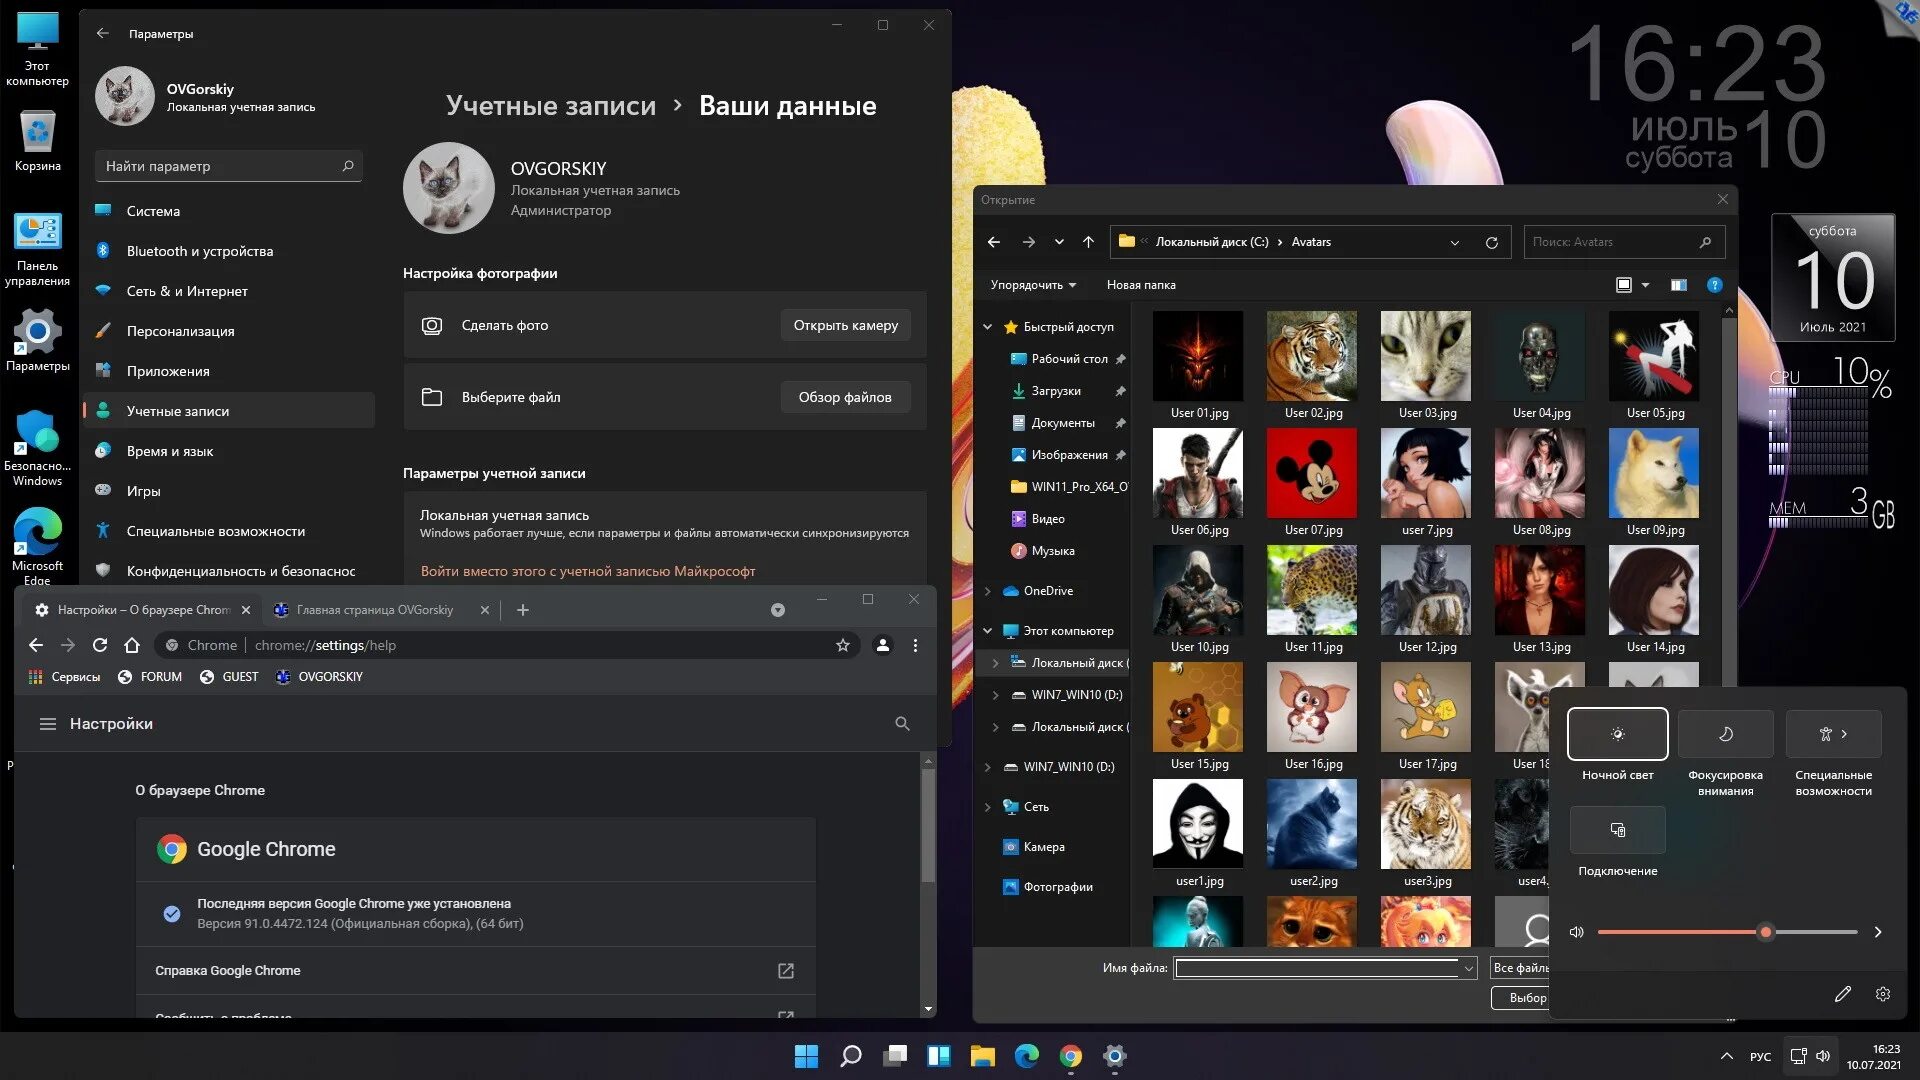This screenshot has width=1920, height=1080.
Task: Toggle the OVGORSKIY Chrome profile icon
Action: pyautogui.click(x=880, y=645)
